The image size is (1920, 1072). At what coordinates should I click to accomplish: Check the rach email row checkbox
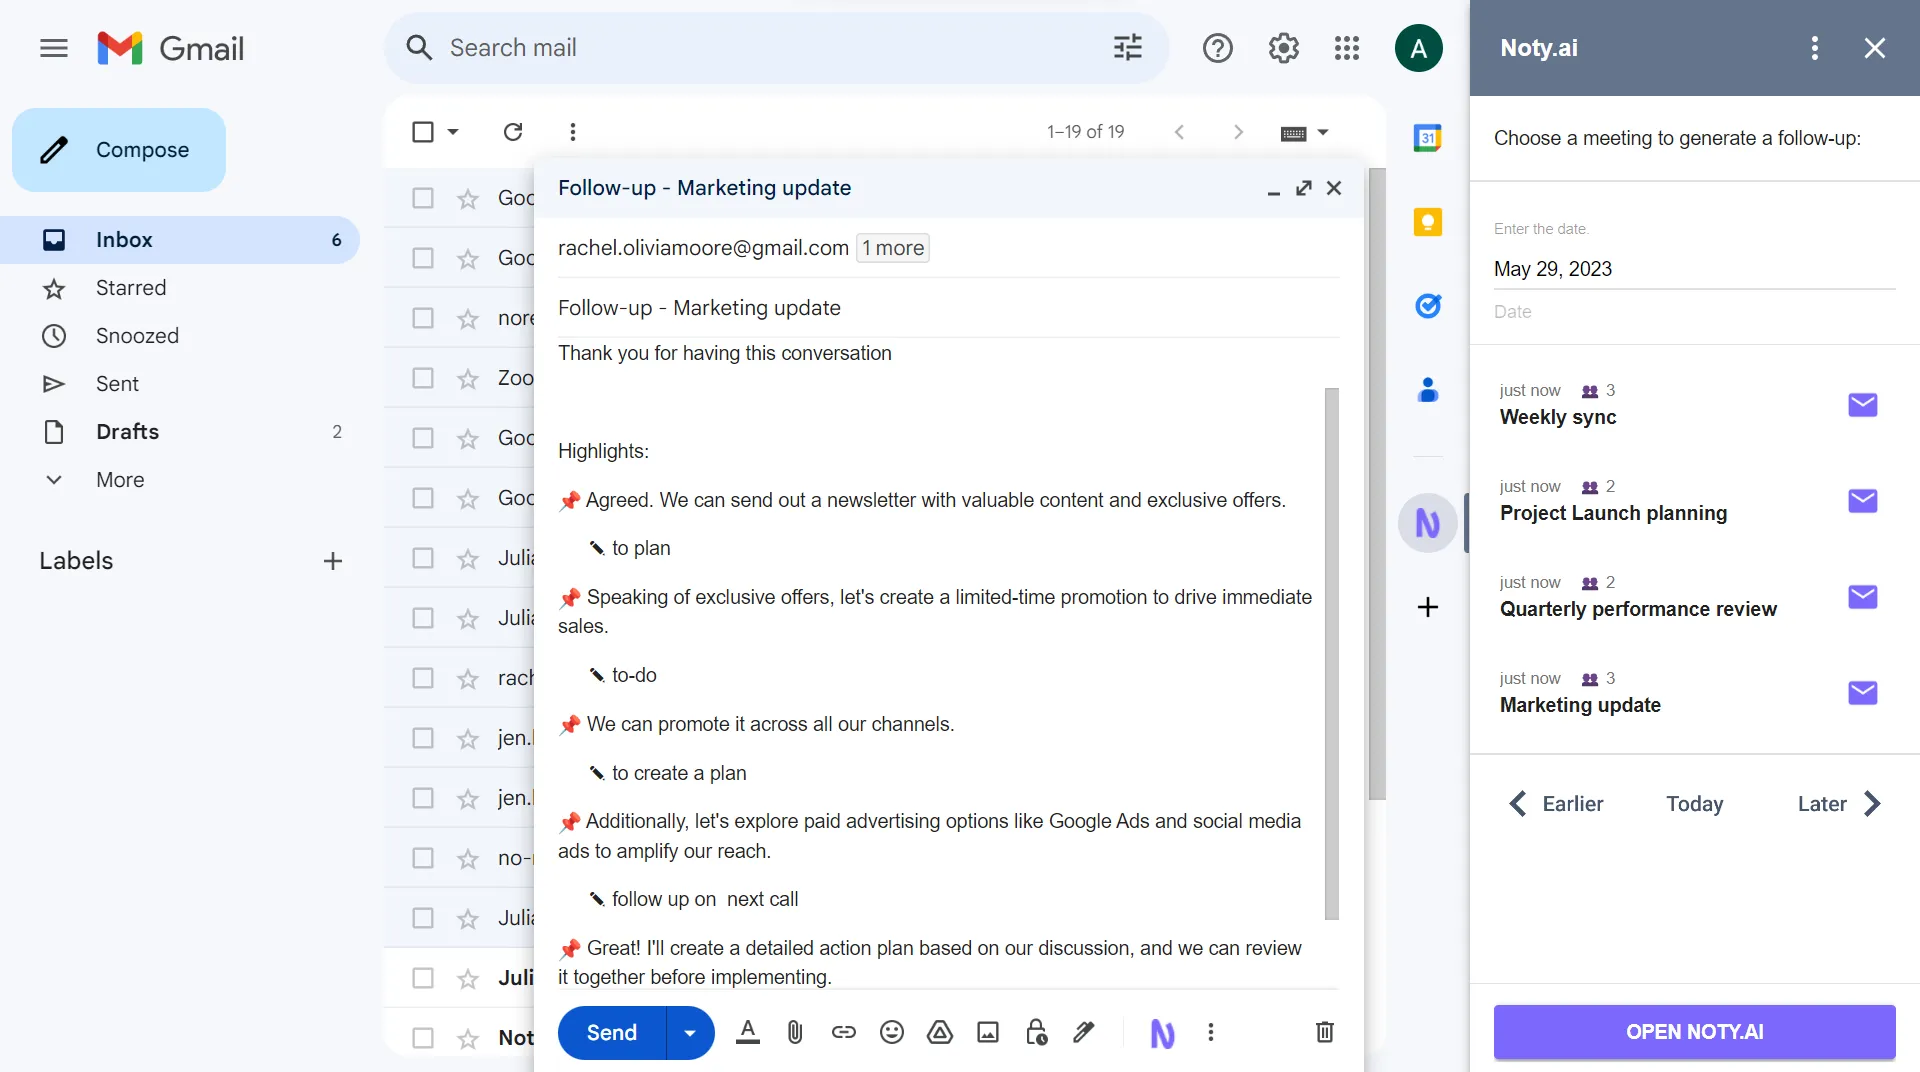tap(422, 678)
